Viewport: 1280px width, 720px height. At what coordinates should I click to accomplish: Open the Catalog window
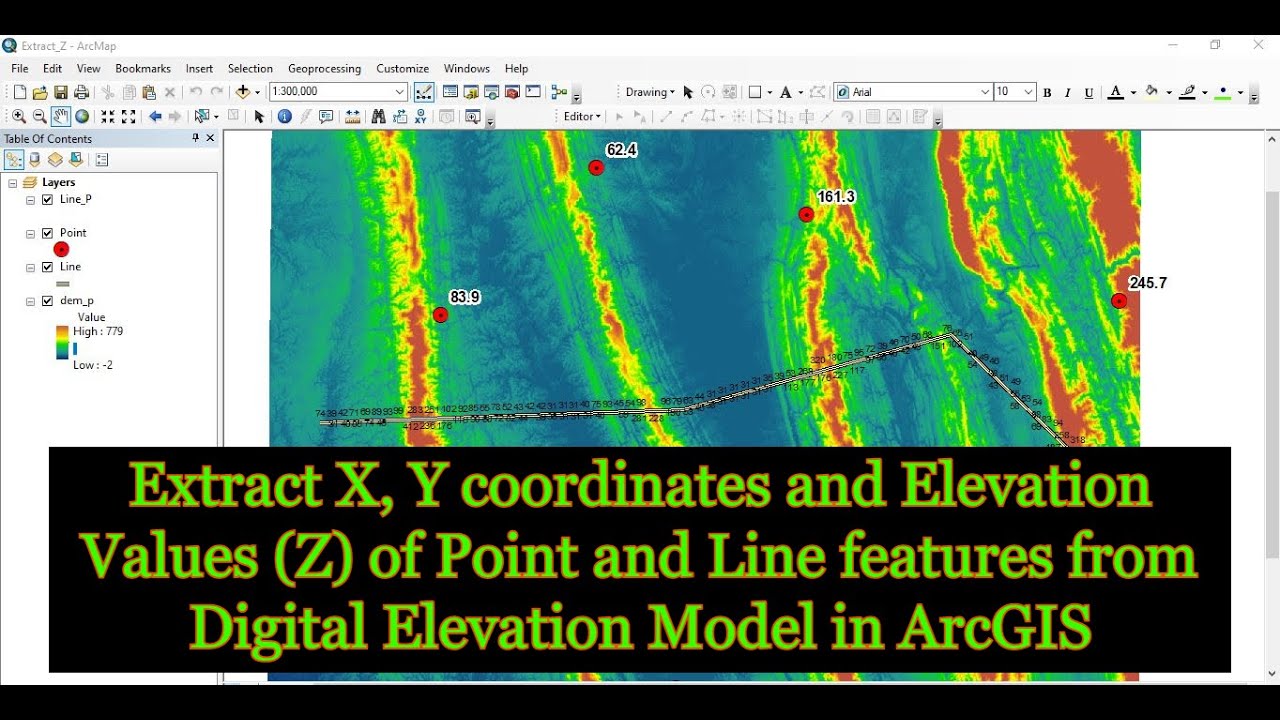(x=471, y=92)
